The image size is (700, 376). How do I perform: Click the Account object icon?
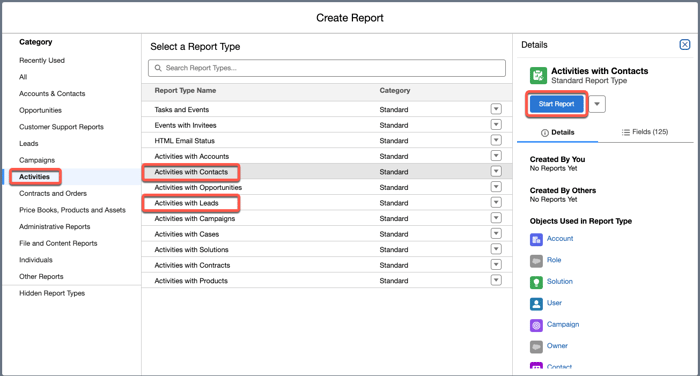536,239
